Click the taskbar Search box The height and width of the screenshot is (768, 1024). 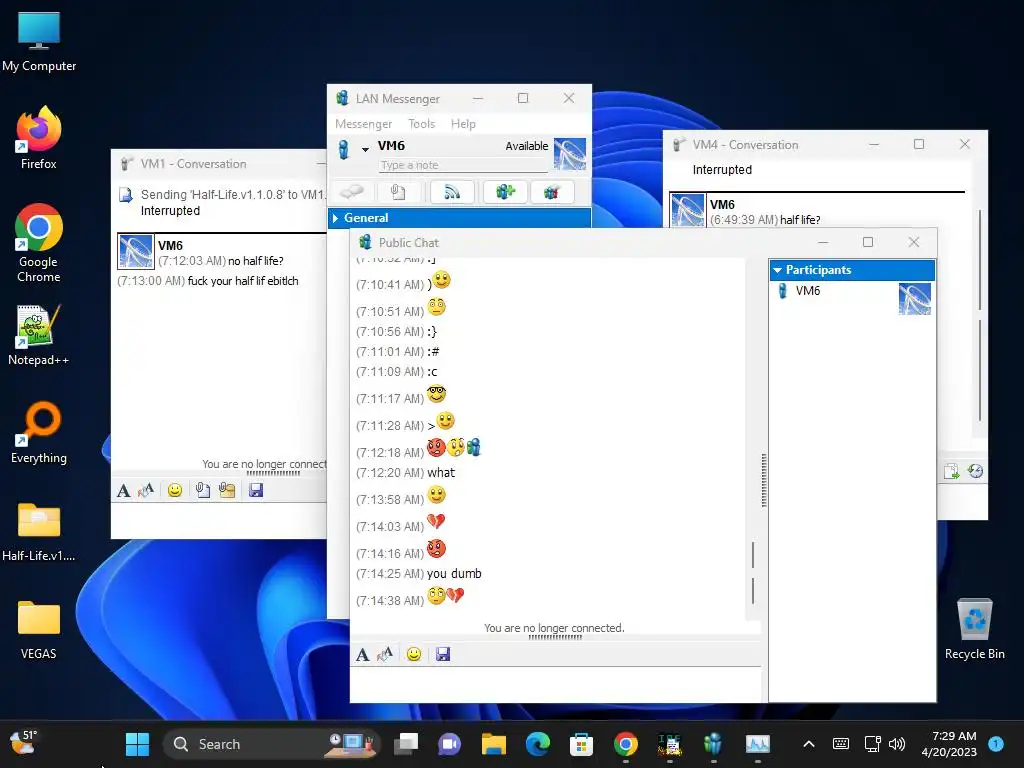[x=271, y=744]
